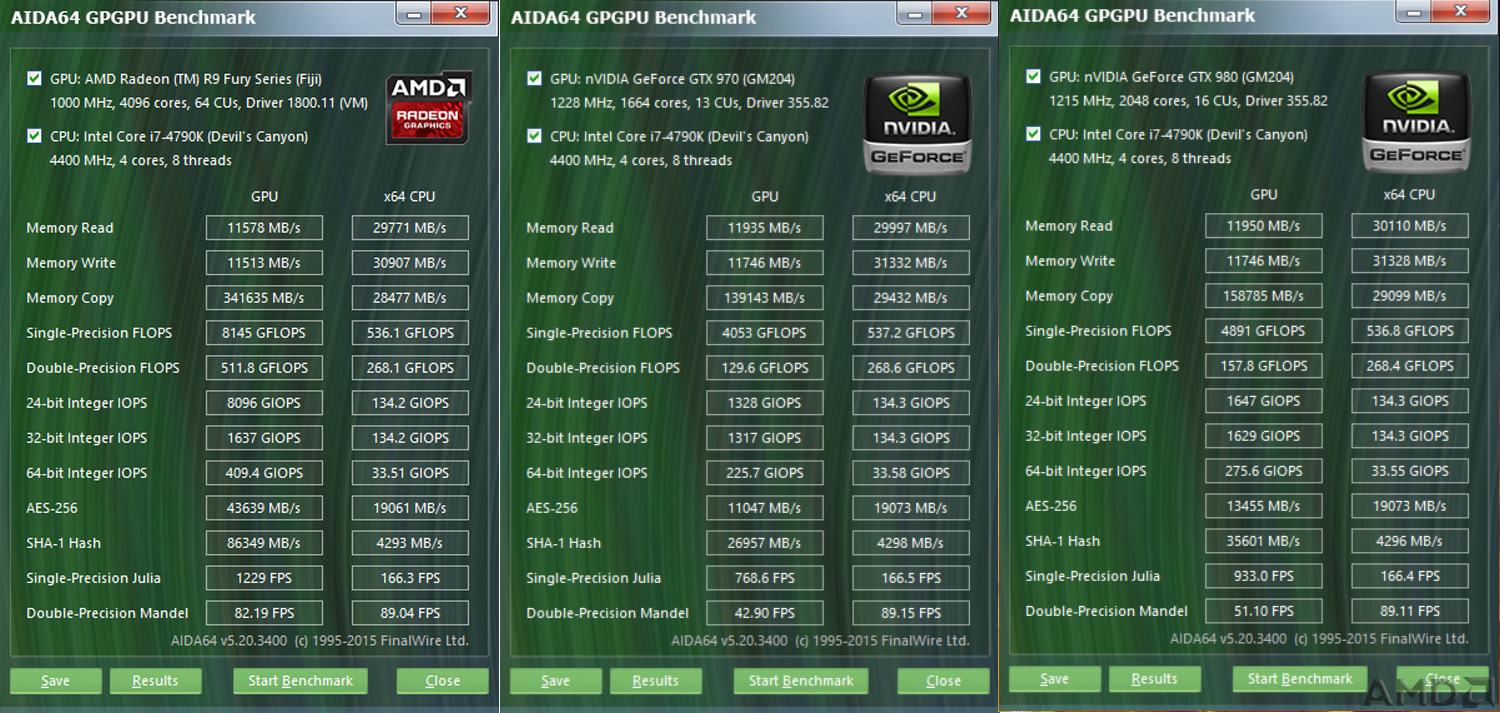Click the 82.19 FPS Mandel result
Viewport: 1500px width, 713px height.
click(x=264, y=613)
